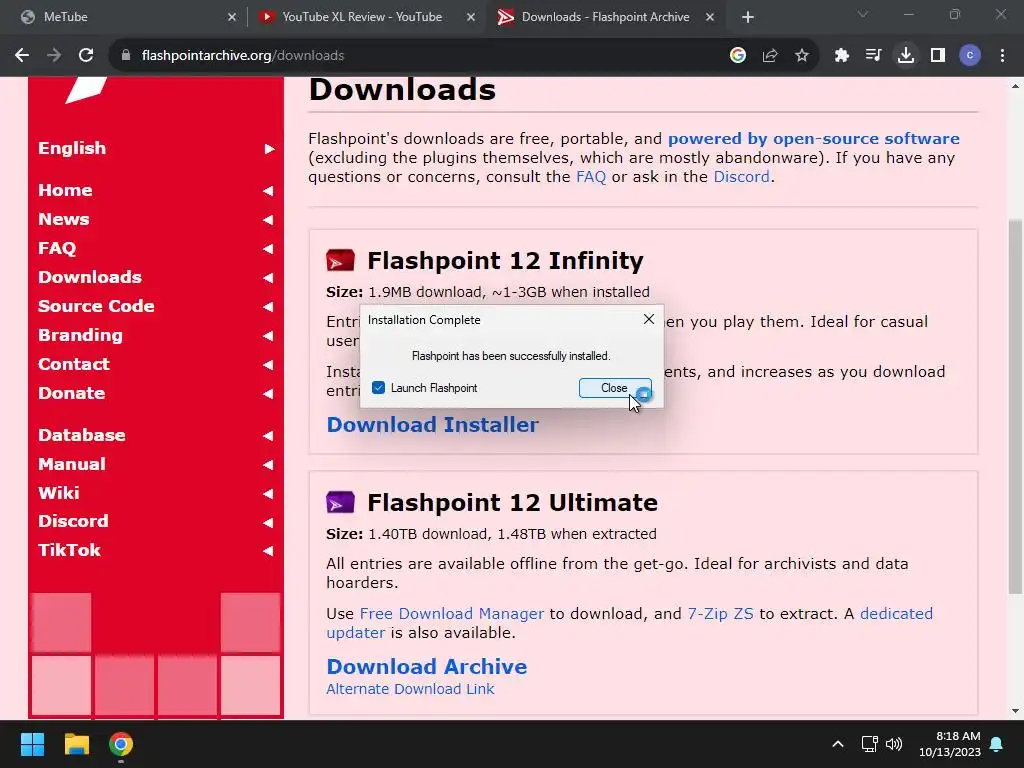Click the purple Flashpoint 12 Ultimate icon

[340, 503]
